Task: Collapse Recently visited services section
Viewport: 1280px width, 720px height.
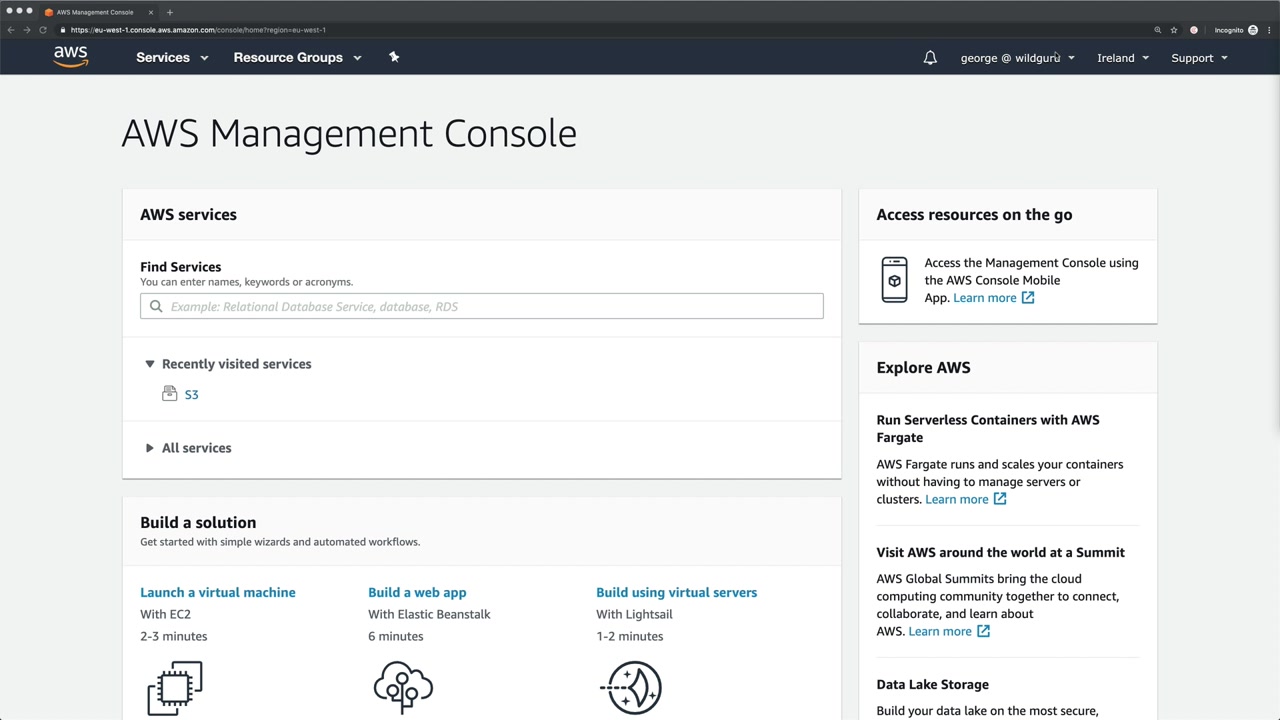Action: click(x=150, y=364)
